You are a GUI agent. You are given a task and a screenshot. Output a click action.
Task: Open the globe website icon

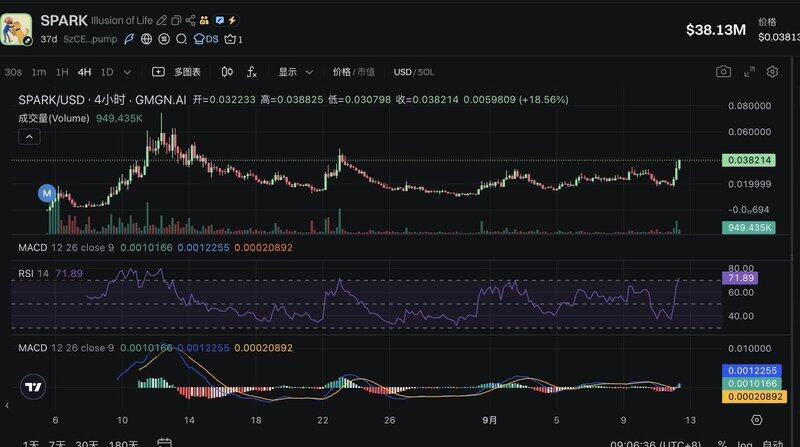click(x=146, y=39)
